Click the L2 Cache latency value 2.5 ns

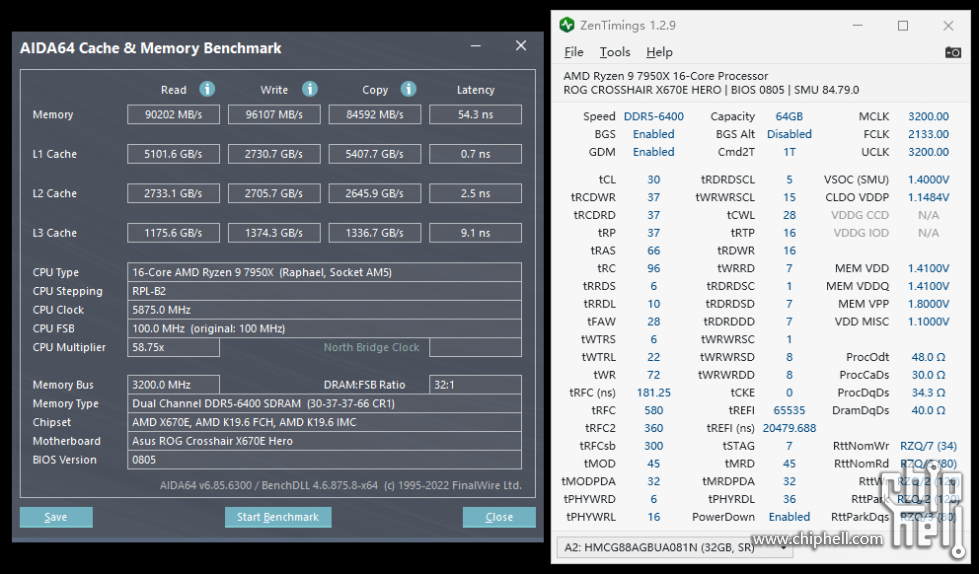pyautogui.click(x=476, y=193)
